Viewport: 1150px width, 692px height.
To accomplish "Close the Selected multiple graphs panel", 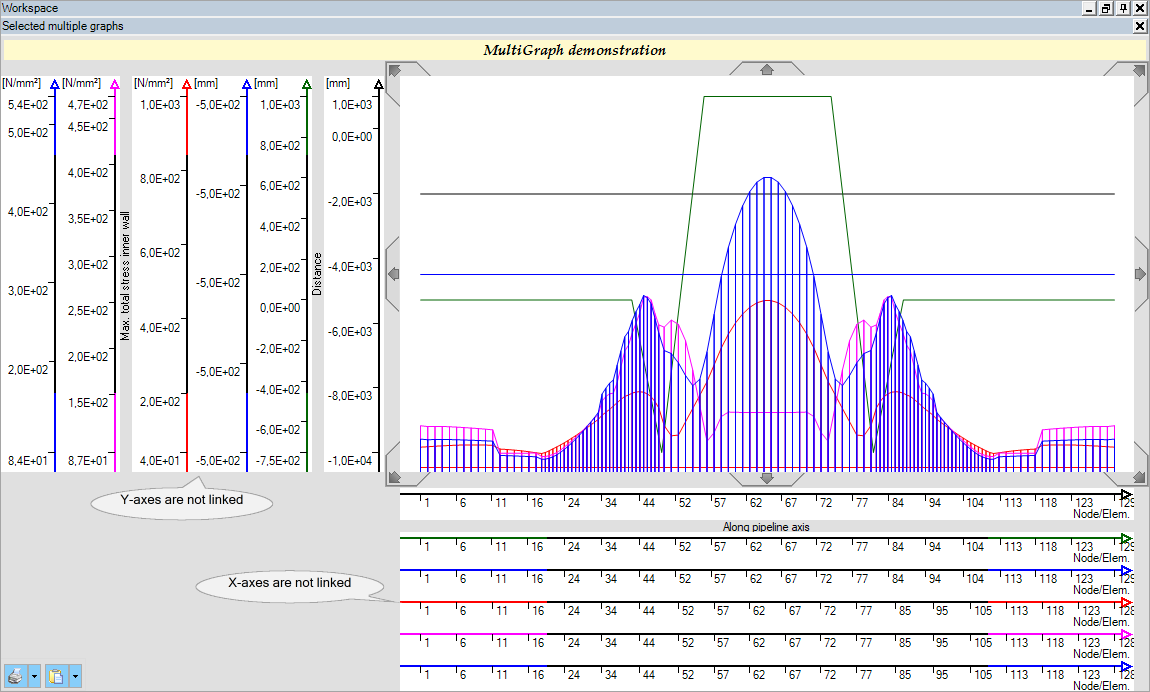I will [1140, 26].
